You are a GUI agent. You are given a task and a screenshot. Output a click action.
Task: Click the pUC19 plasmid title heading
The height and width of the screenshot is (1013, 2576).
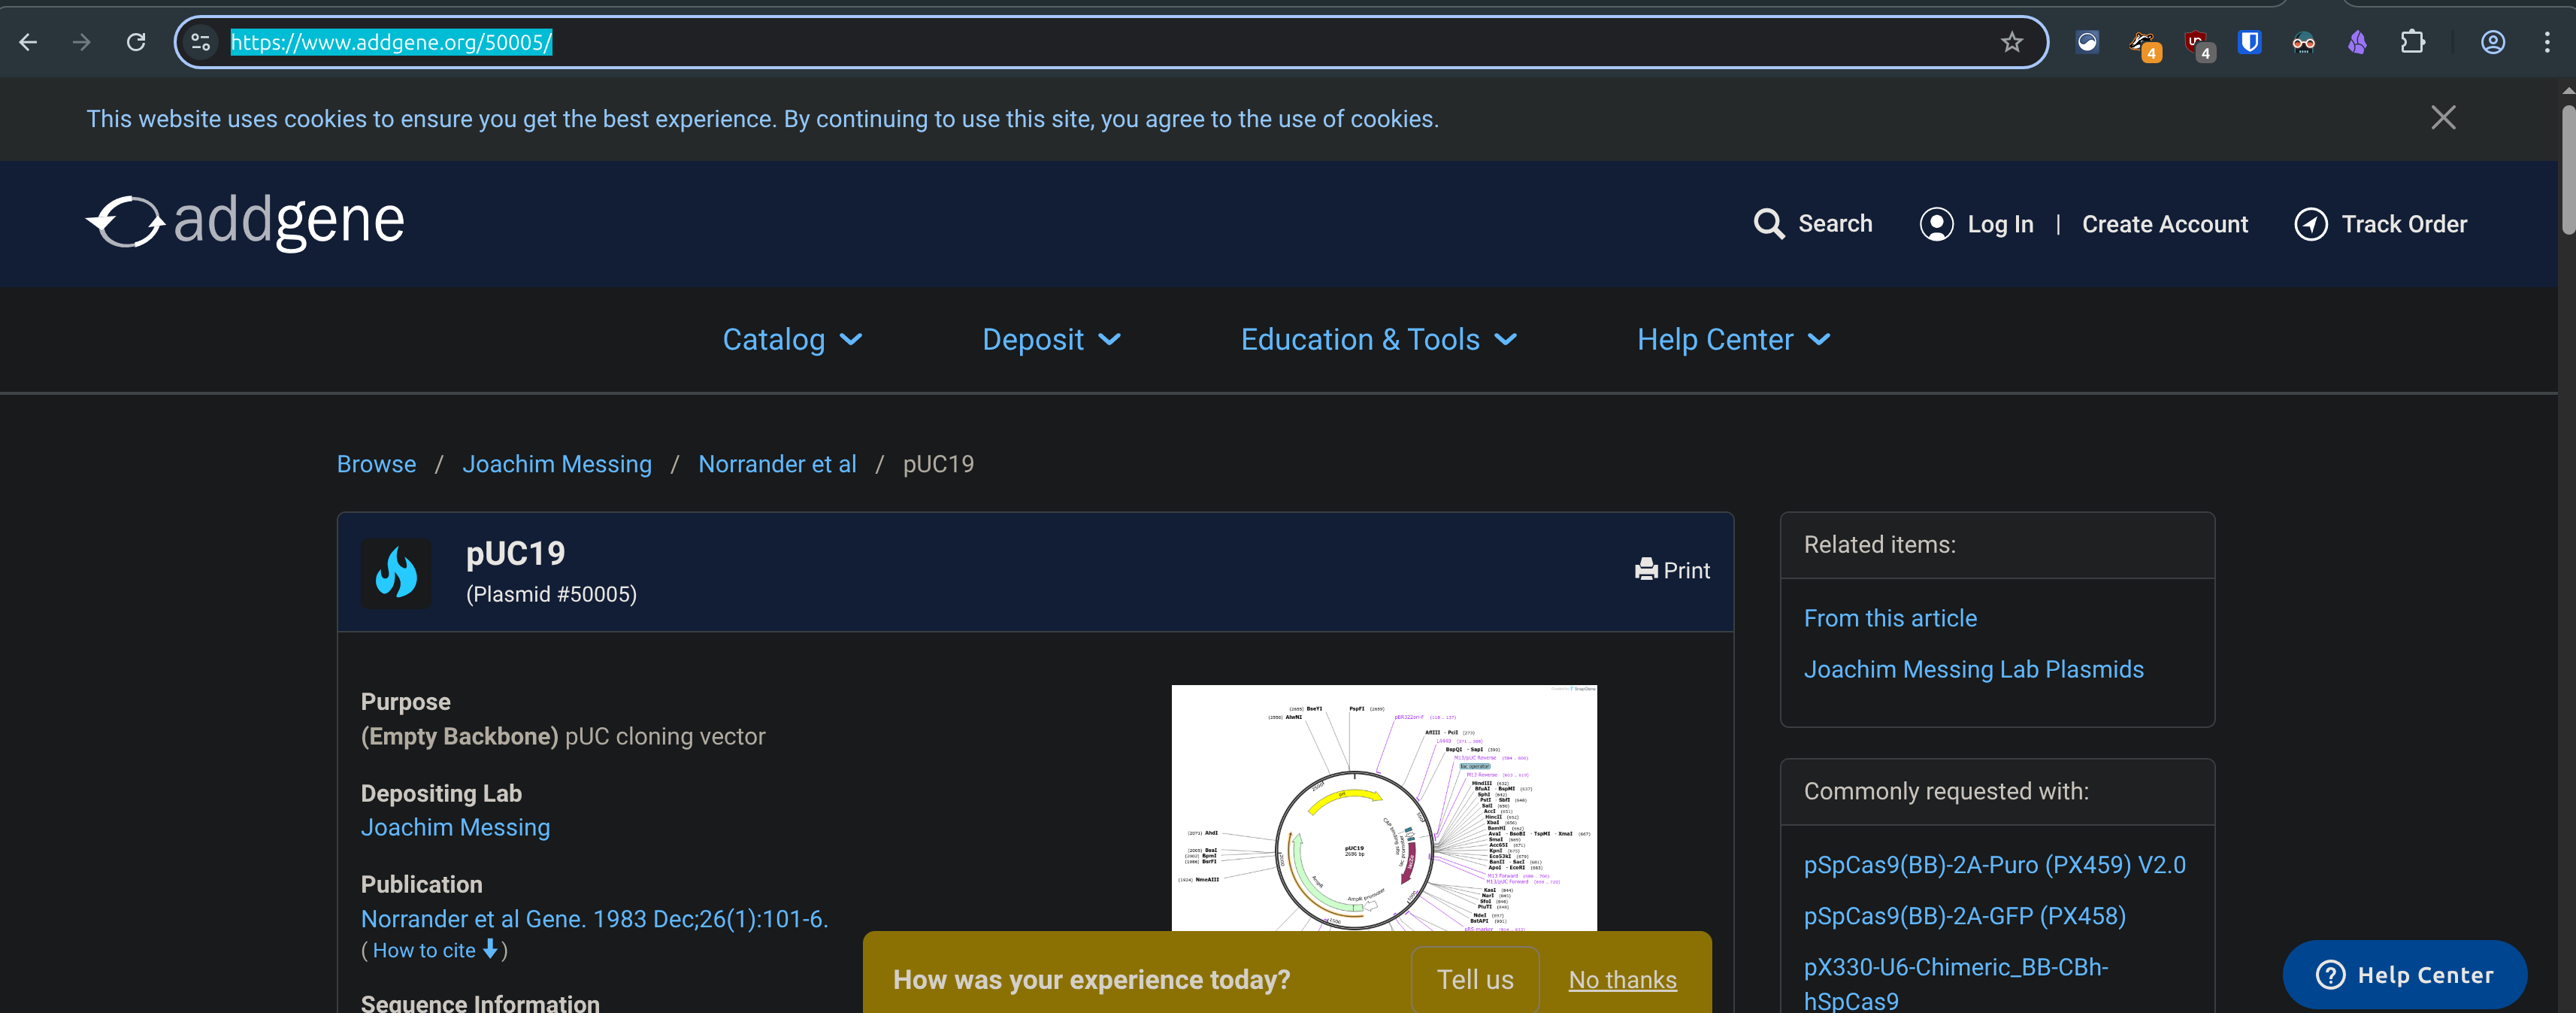point(515,553)
